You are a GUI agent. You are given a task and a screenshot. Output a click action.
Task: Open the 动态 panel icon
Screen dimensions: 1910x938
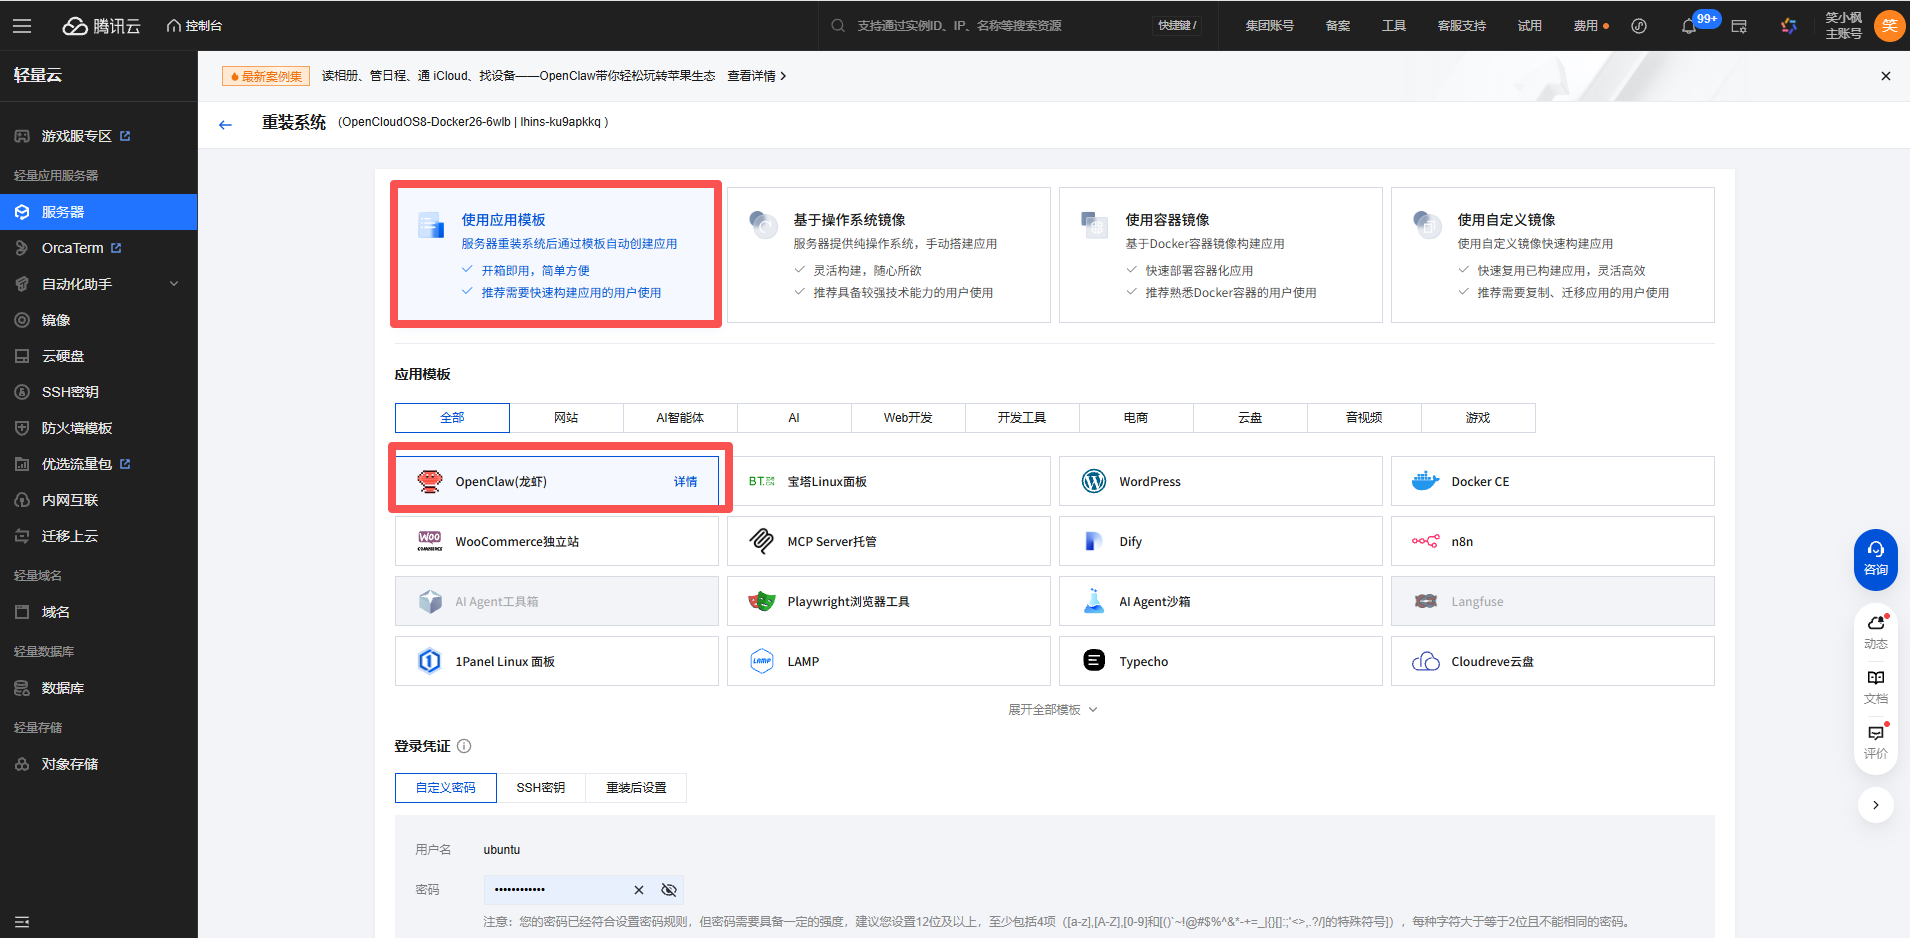click(1876, 631)
